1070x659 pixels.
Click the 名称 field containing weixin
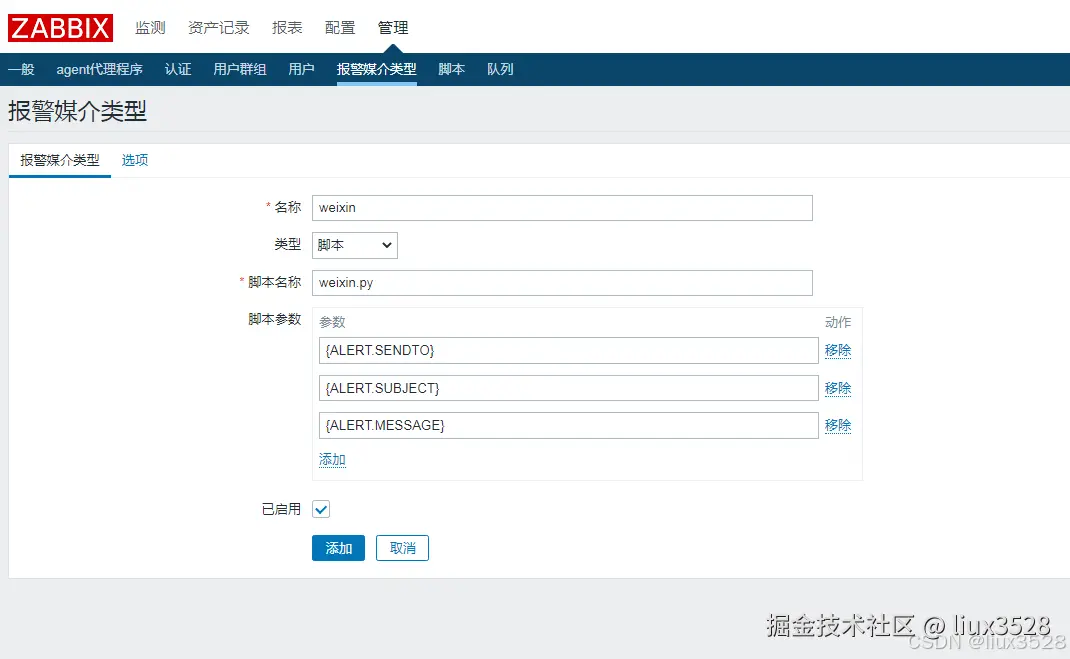562,208
